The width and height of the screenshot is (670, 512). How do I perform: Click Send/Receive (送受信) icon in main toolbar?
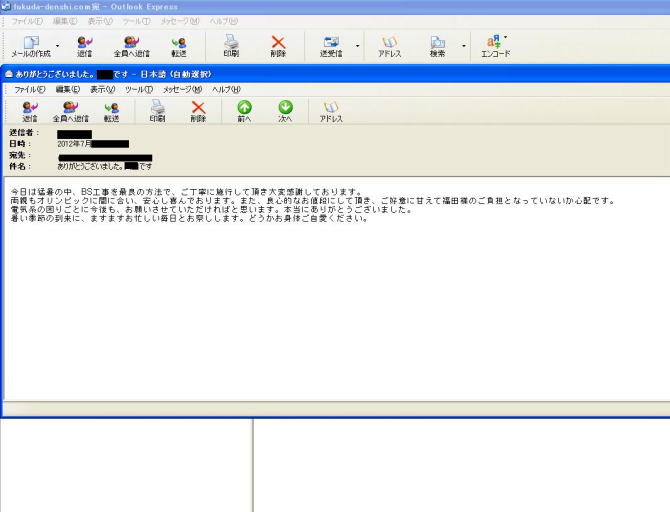331,46
